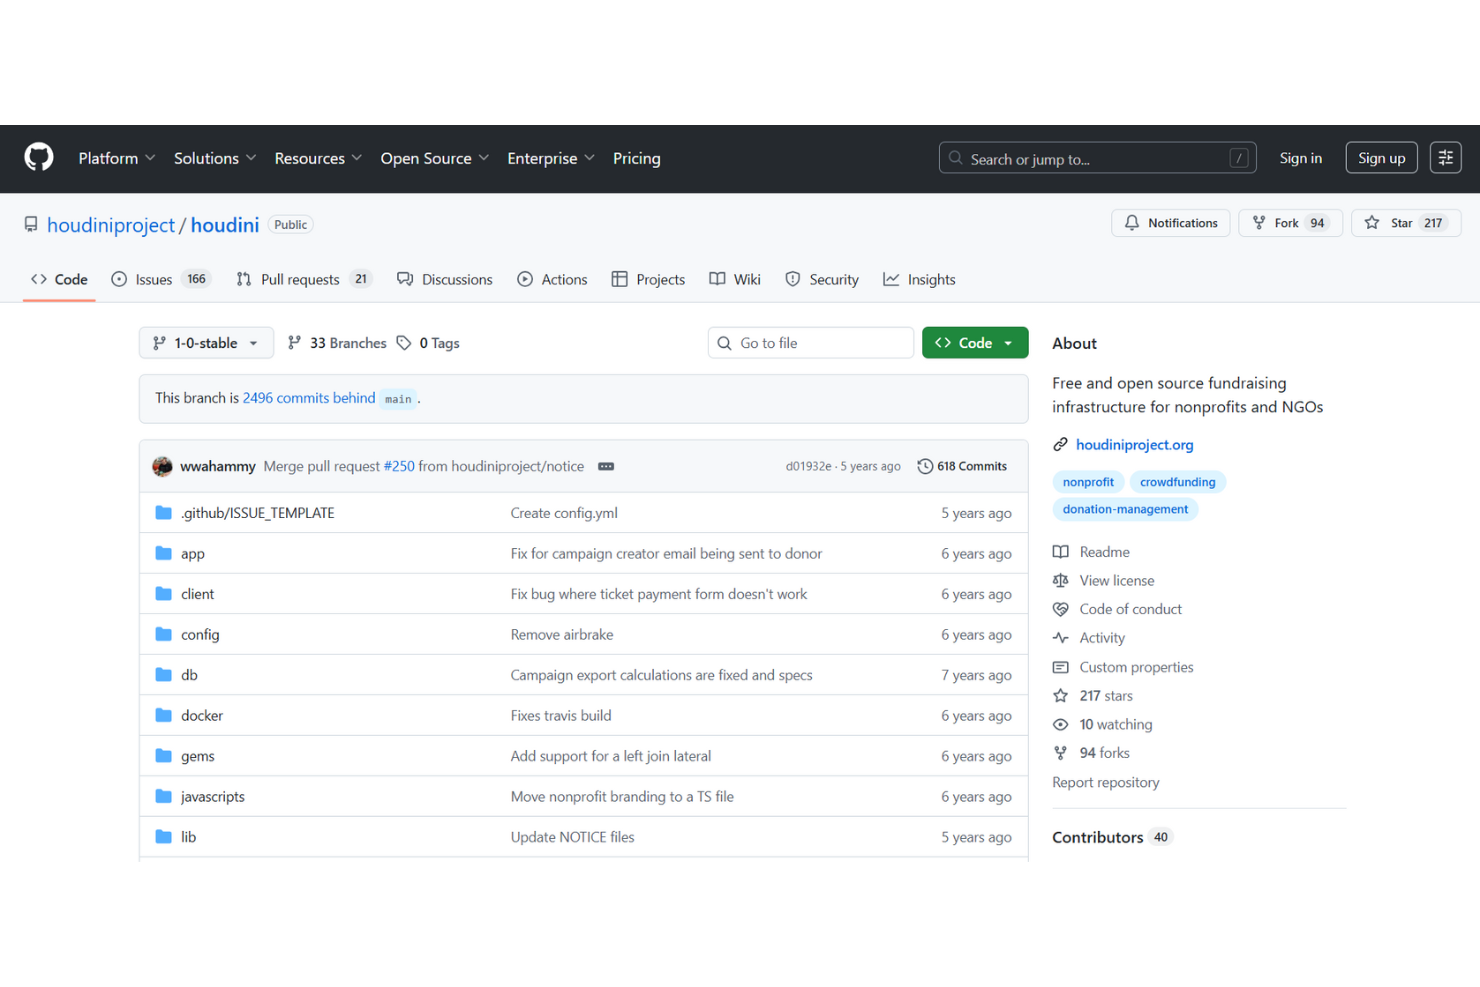Open the Contributors 40 heading link
The width and height of the screenshot is (1480, 987).
point(1112,837)
